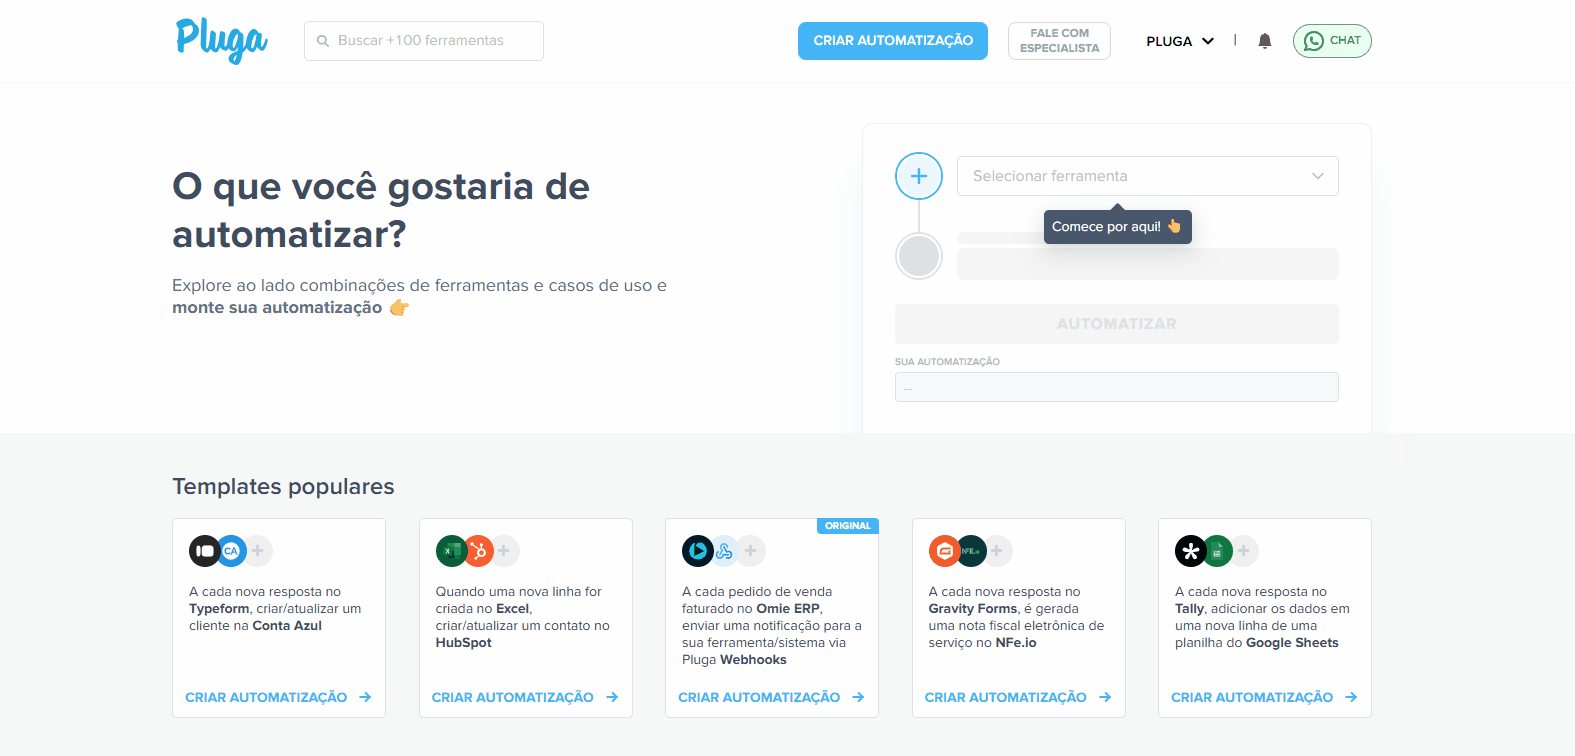Click the ORIGINAL badge on the Omie template
Image resolution: width=1575 pixels, height=756 pixels.
pos(848,526)
